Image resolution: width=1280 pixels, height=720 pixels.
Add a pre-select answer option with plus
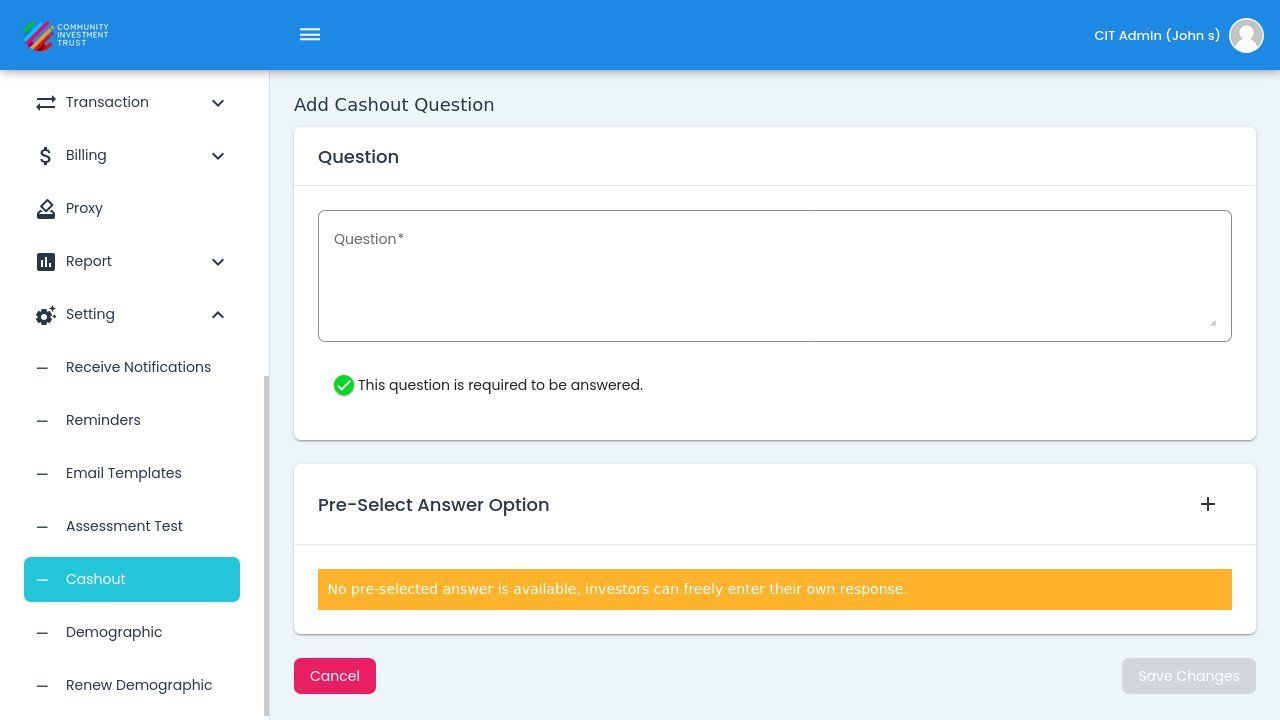1208,504
